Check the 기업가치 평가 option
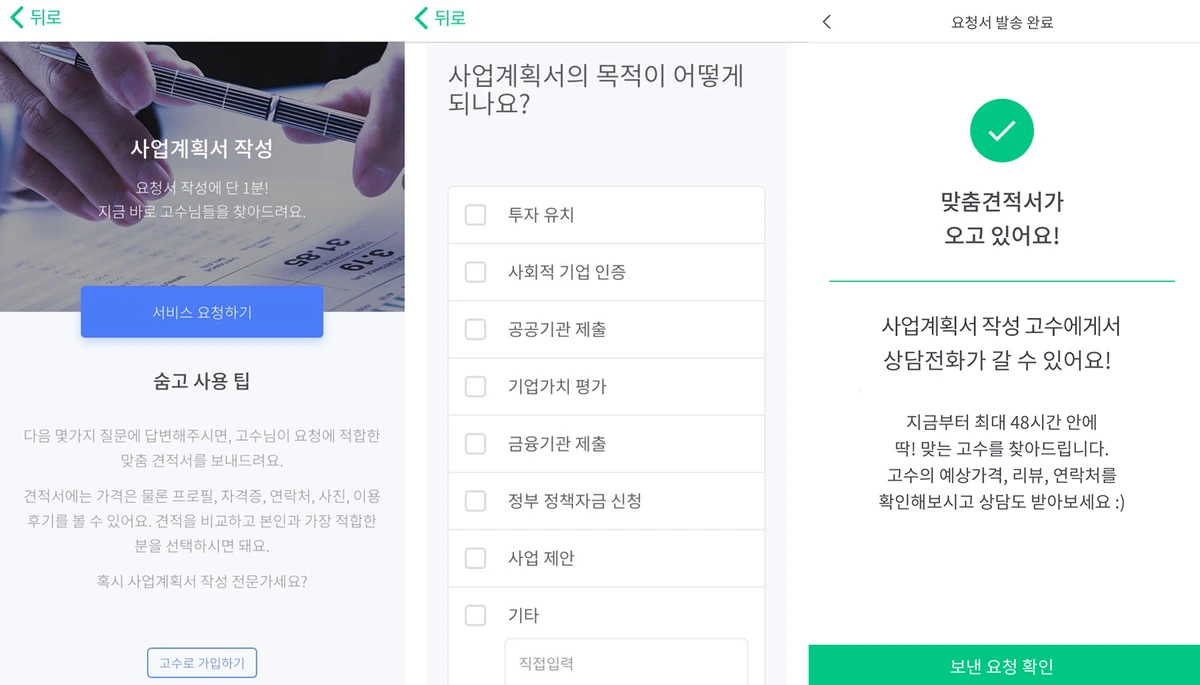The image size is (1200, 685). pos(475,386)
